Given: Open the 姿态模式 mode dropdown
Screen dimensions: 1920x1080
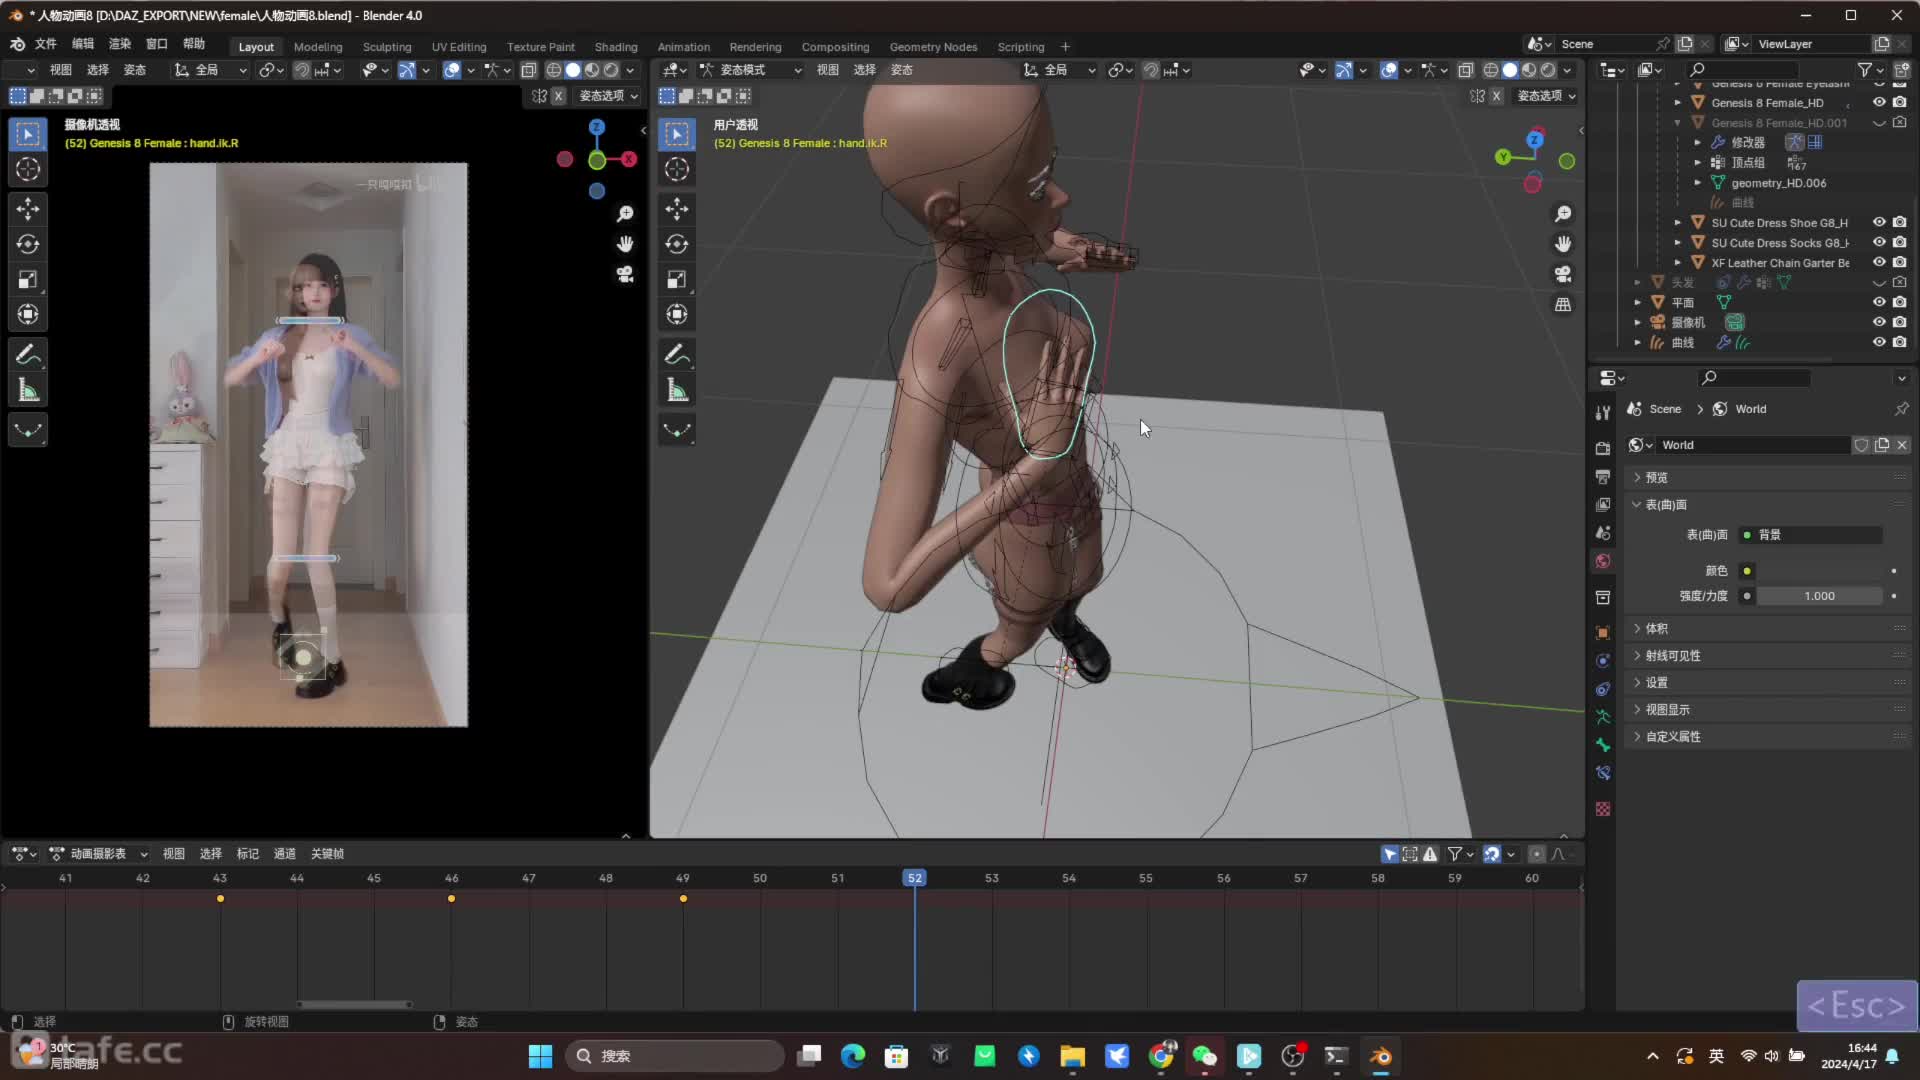Looking at the screenshot, I should 750,70.
